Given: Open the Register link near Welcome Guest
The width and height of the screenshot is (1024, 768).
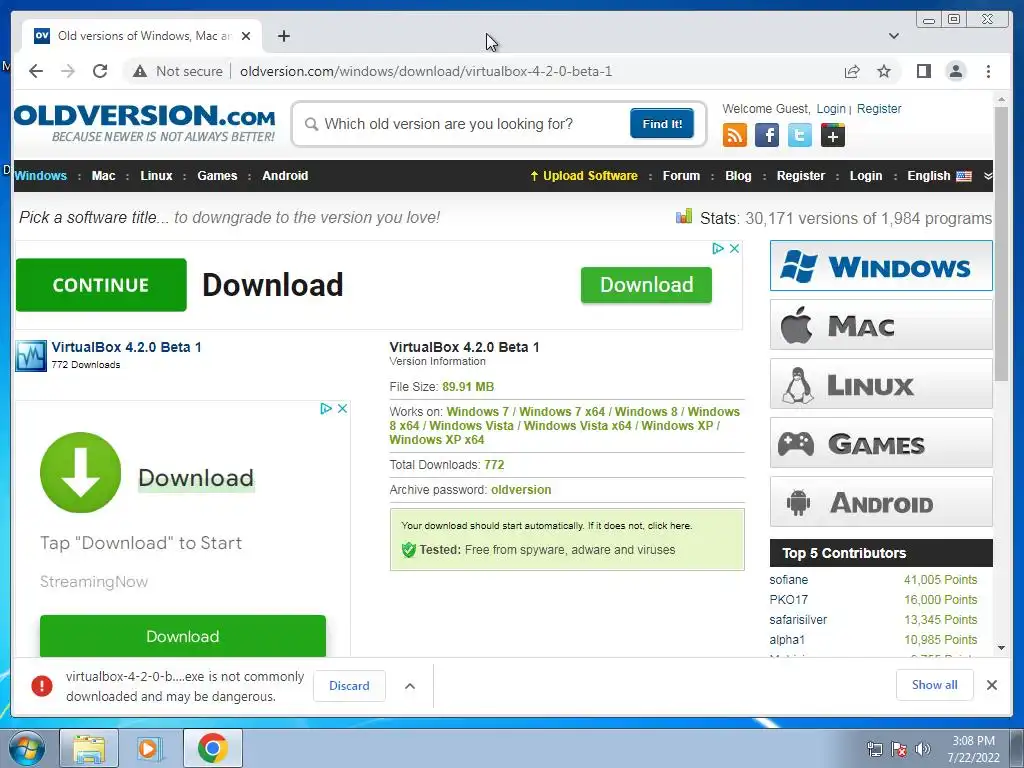Looking at the screenshot, I should pyautogui.click(x=878, y=109).
